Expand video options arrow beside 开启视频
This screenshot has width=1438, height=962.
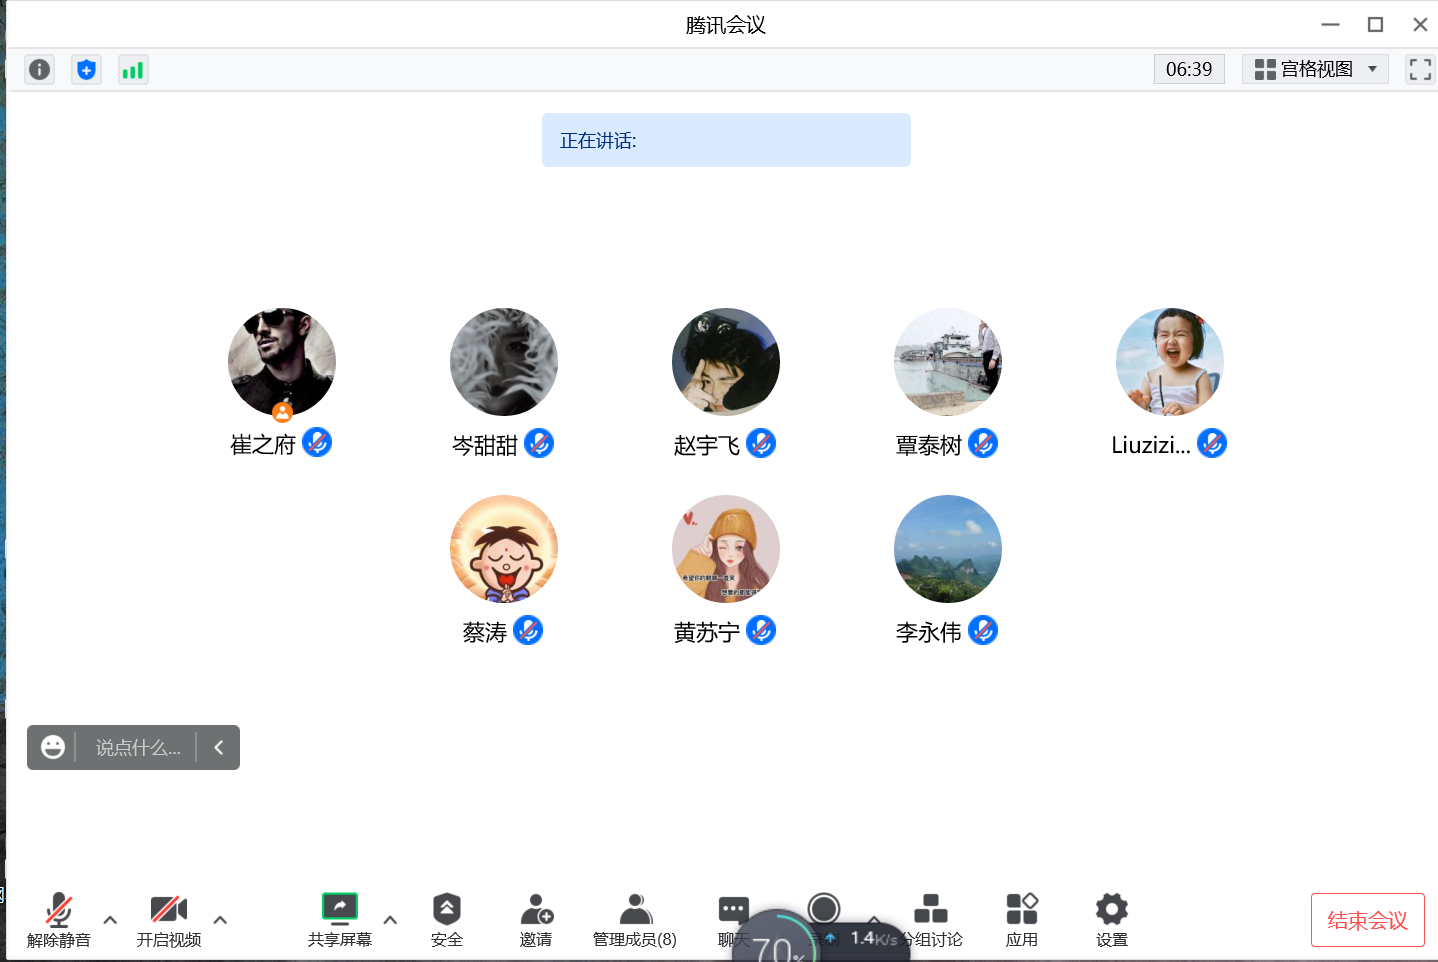coord(220,919)
